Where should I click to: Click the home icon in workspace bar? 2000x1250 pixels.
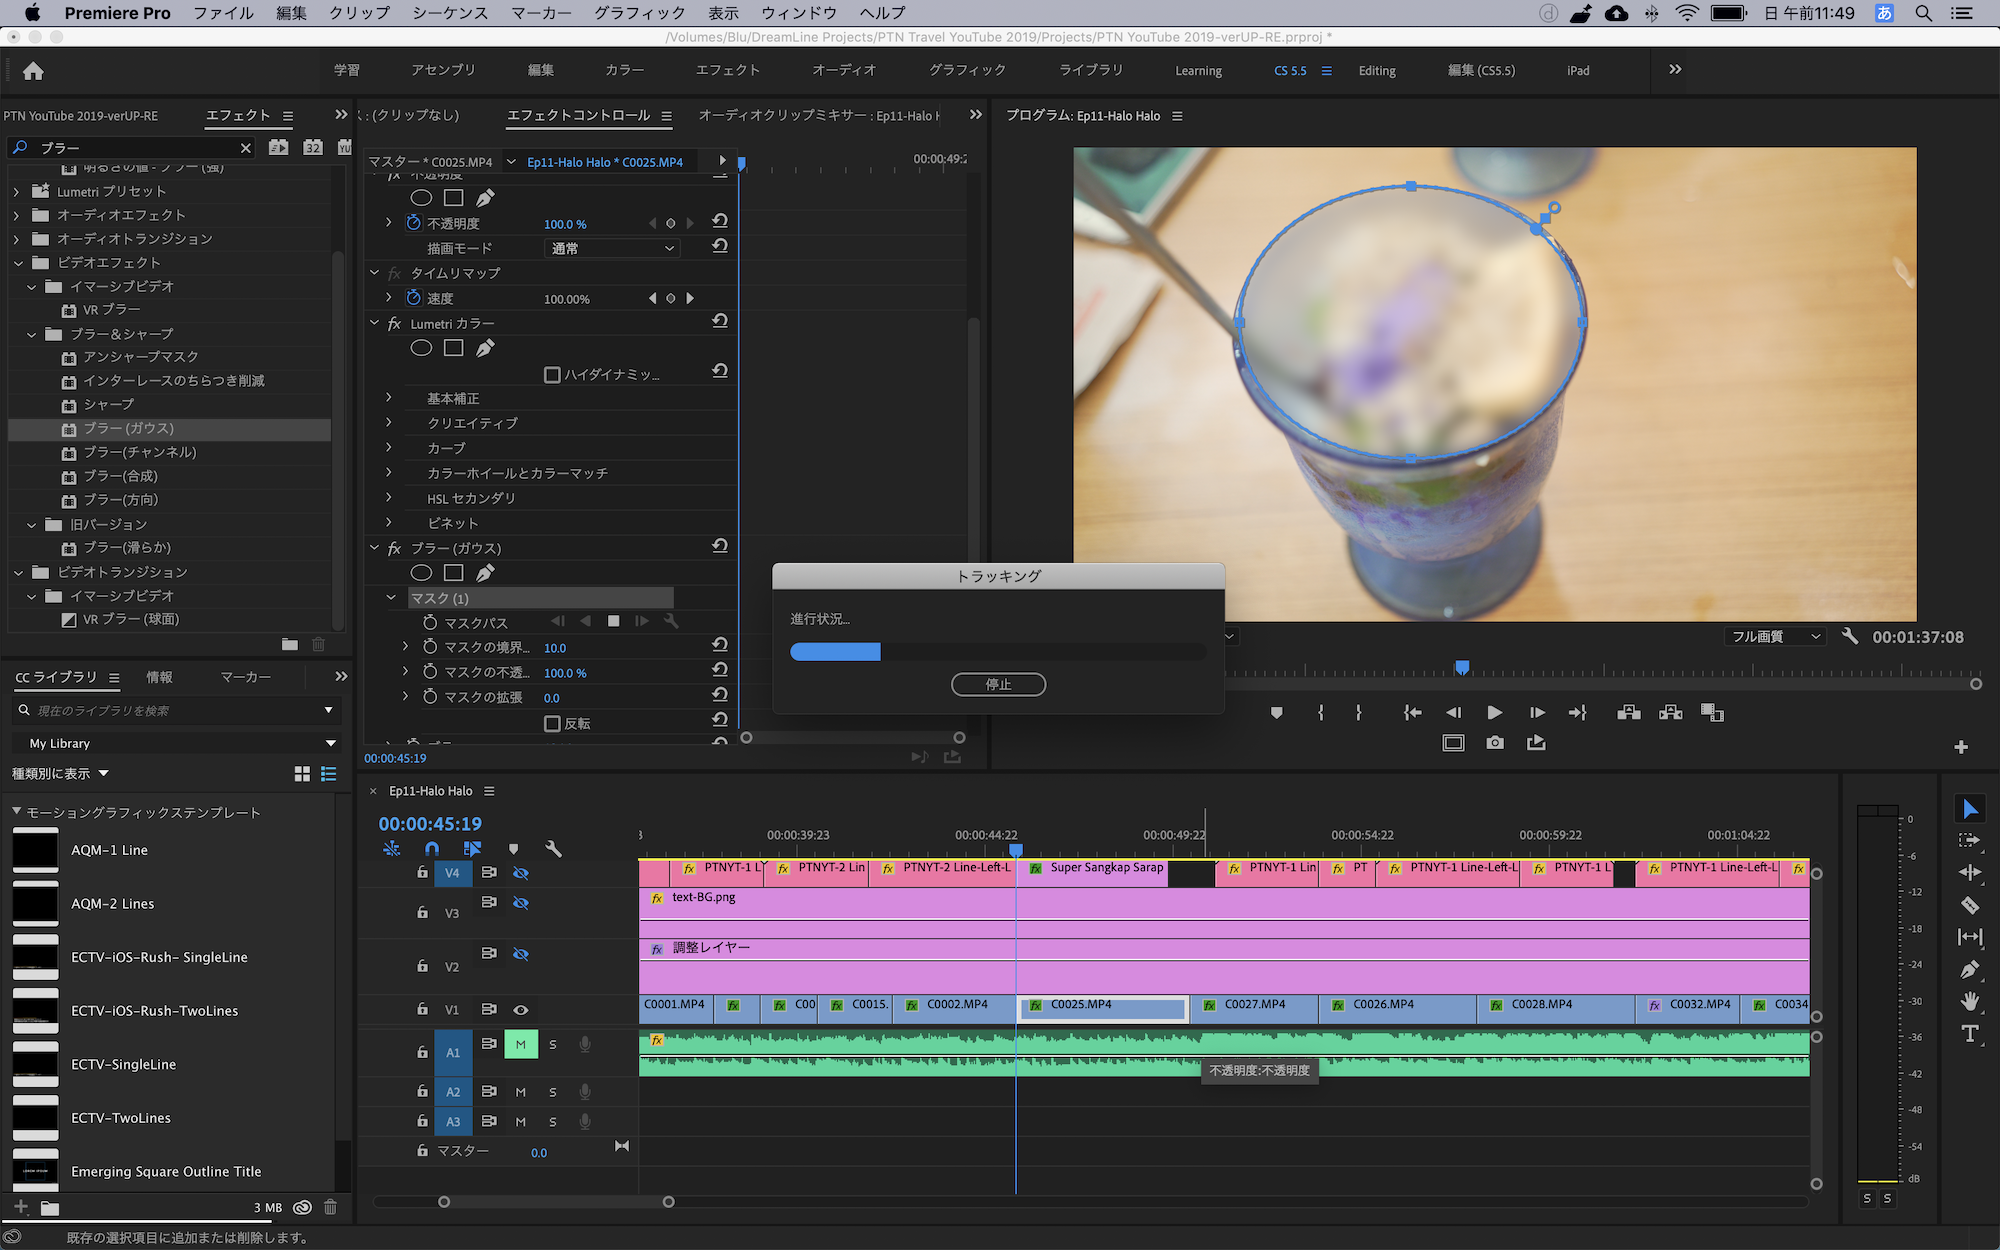[33, 71]
